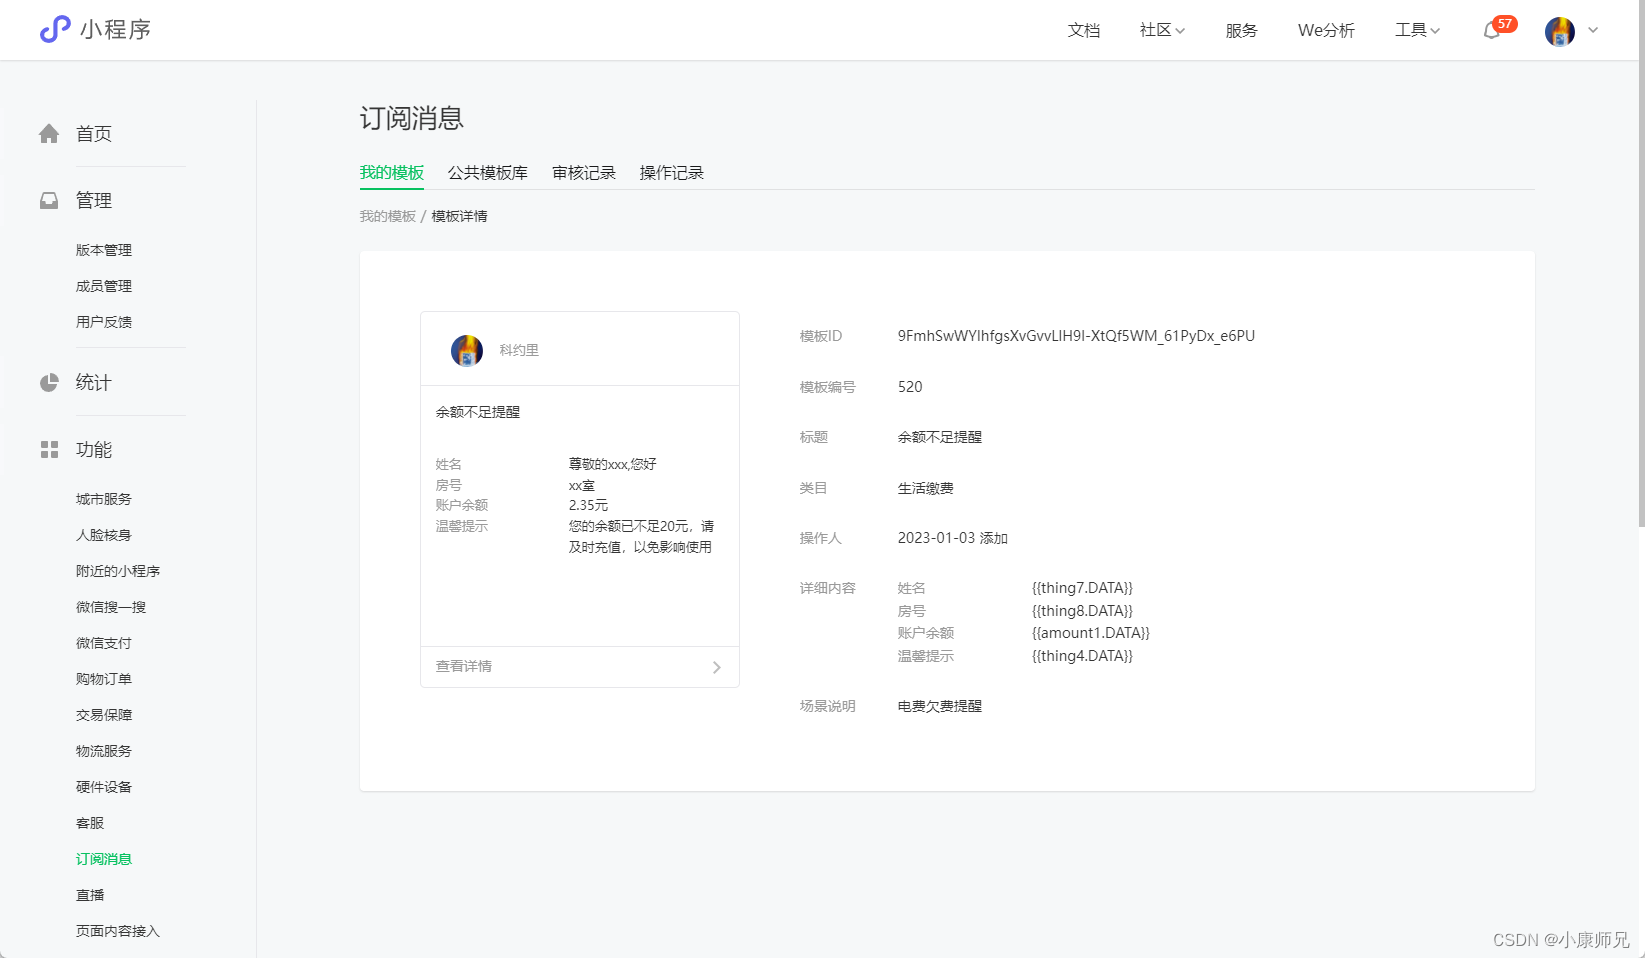This screenshot has height=958, width=1645.
Task: Click the 小程序 logo at top left
Action: 96,30
